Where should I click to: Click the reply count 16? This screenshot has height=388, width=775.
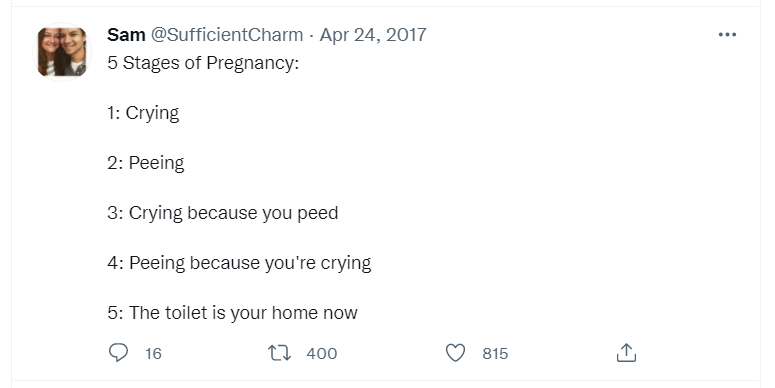[153, 353]
